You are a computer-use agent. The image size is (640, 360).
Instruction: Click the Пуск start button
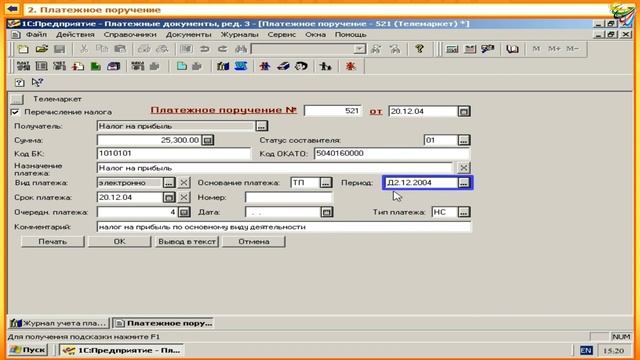pyautogui.click(x=28, y=350)
